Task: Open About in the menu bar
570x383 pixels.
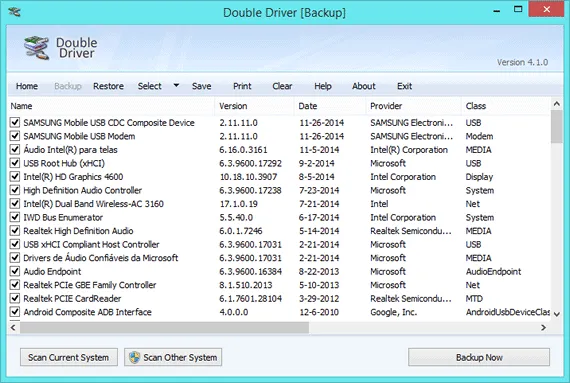Action: point(364,86)
